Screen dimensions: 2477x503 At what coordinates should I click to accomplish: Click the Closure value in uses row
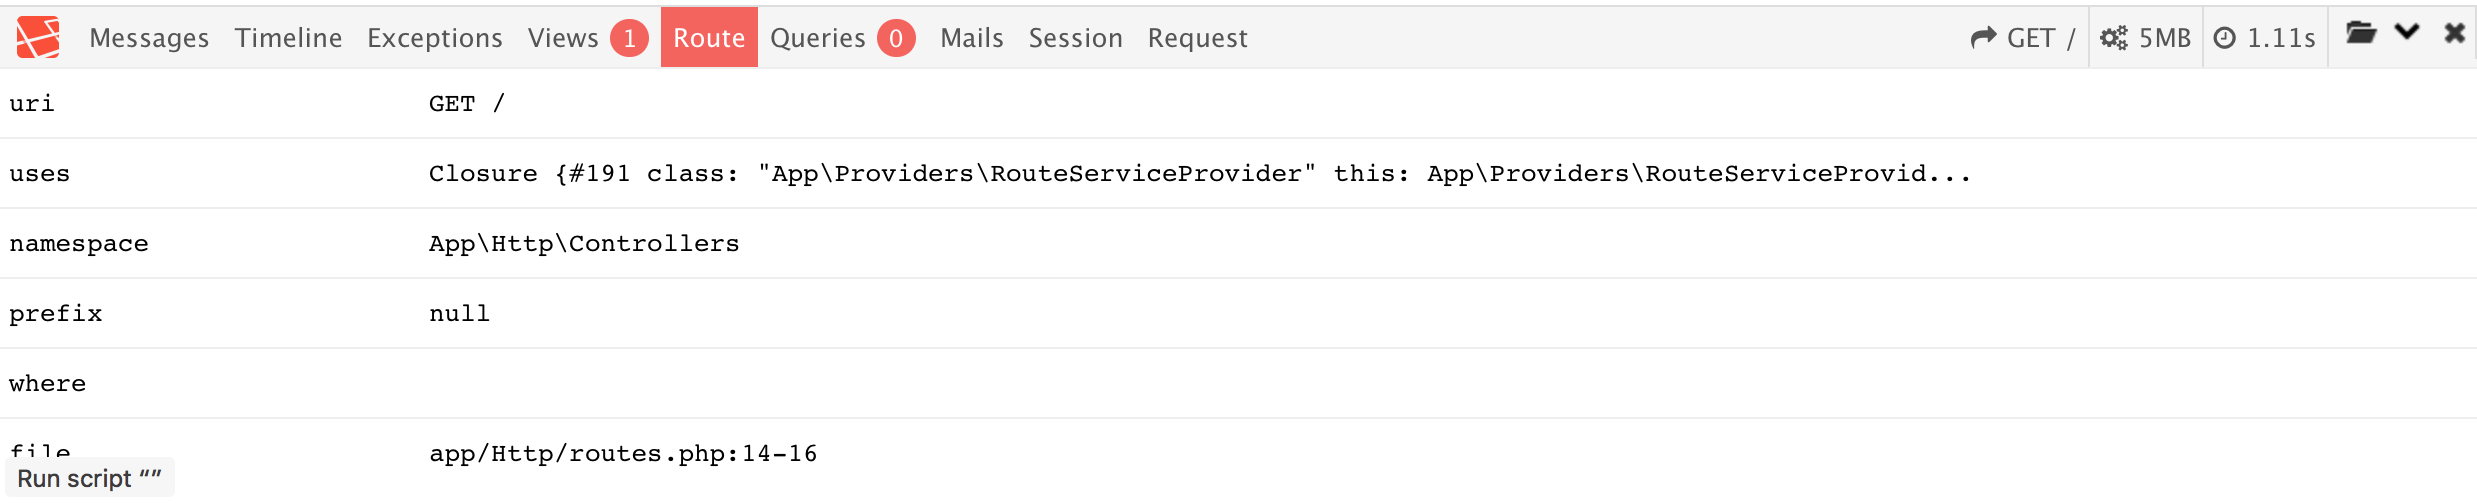coord(1199,174)
